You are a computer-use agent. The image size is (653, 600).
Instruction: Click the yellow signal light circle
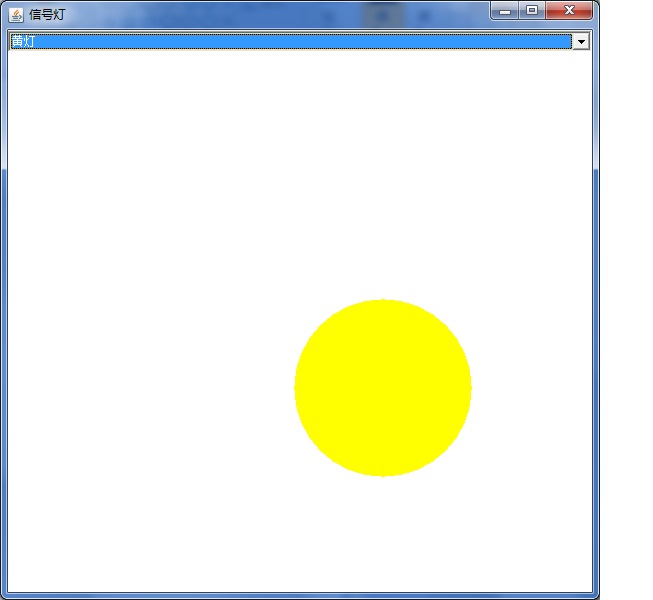[x=383, y=388]
